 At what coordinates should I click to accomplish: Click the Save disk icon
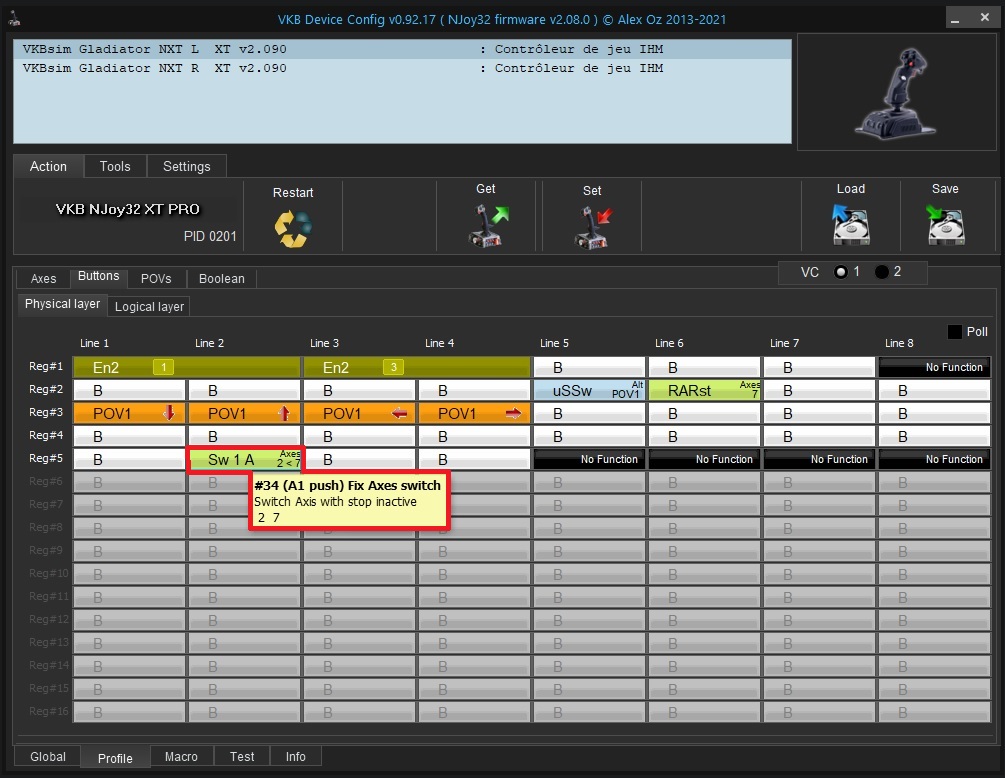pos(945,224)
